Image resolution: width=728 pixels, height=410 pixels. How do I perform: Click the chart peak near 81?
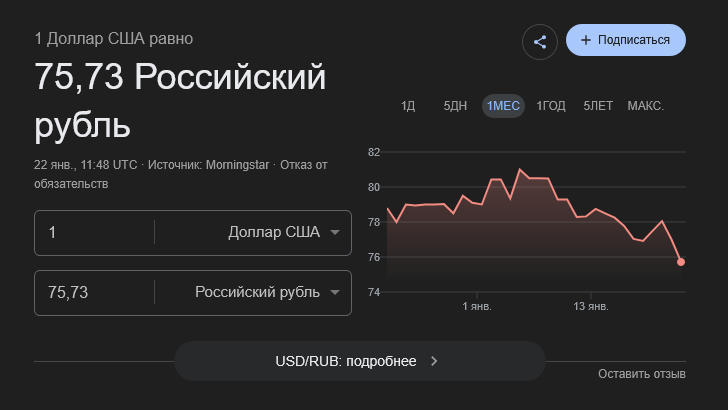coord(520,170)
